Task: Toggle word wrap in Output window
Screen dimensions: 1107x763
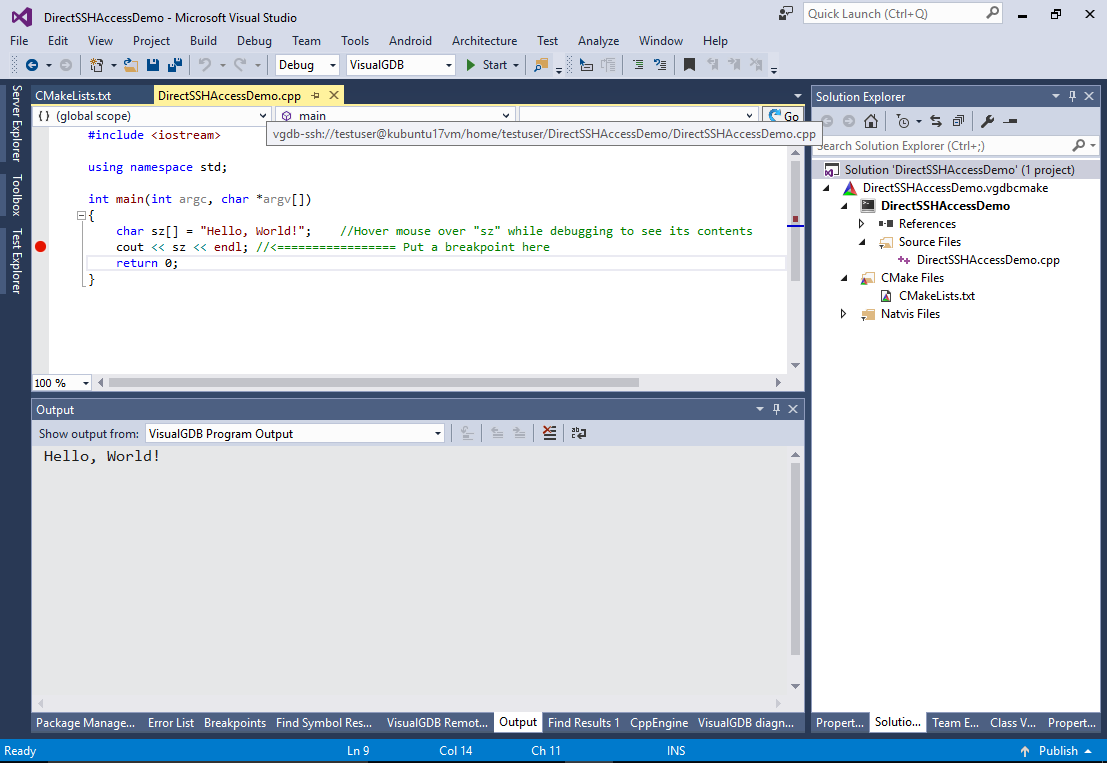Action: 579,433
